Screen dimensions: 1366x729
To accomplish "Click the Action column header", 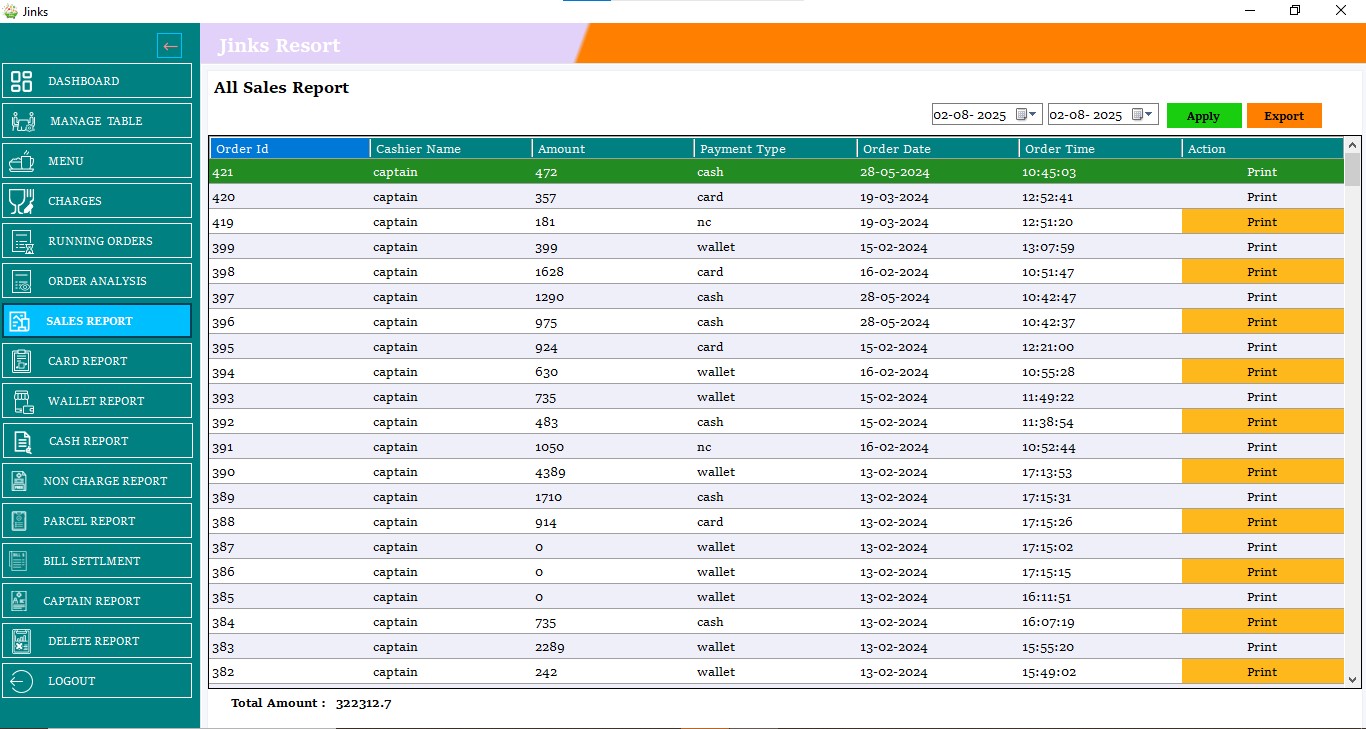I will click(1262, 149).
